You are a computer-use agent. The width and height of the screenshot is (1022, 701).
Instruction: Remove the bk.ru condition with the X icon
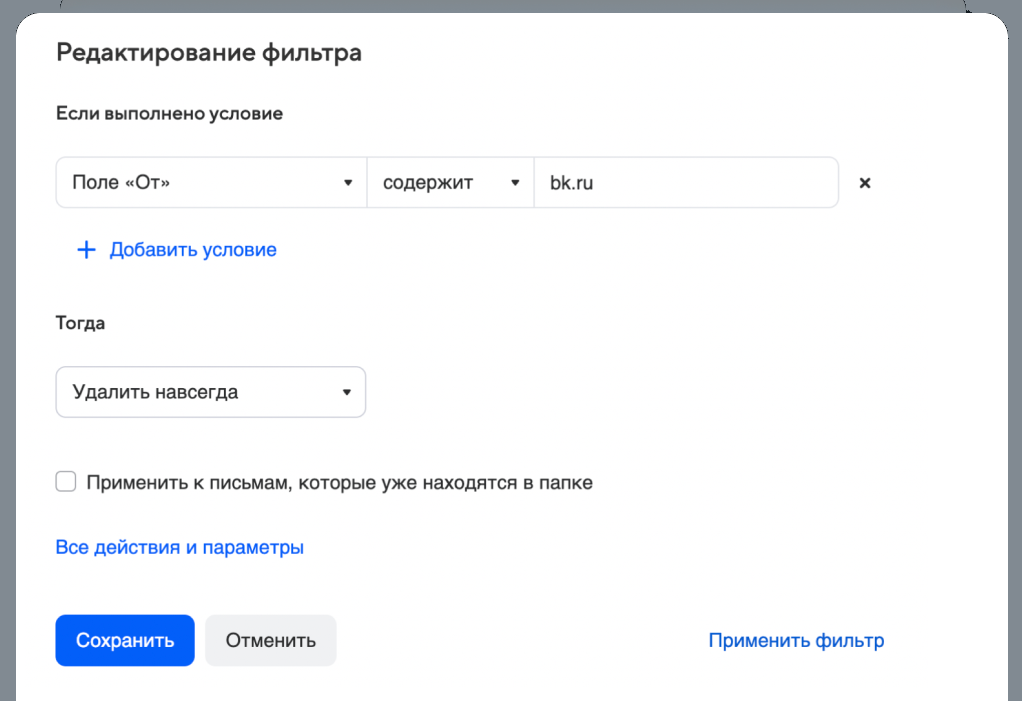point(865,183)
